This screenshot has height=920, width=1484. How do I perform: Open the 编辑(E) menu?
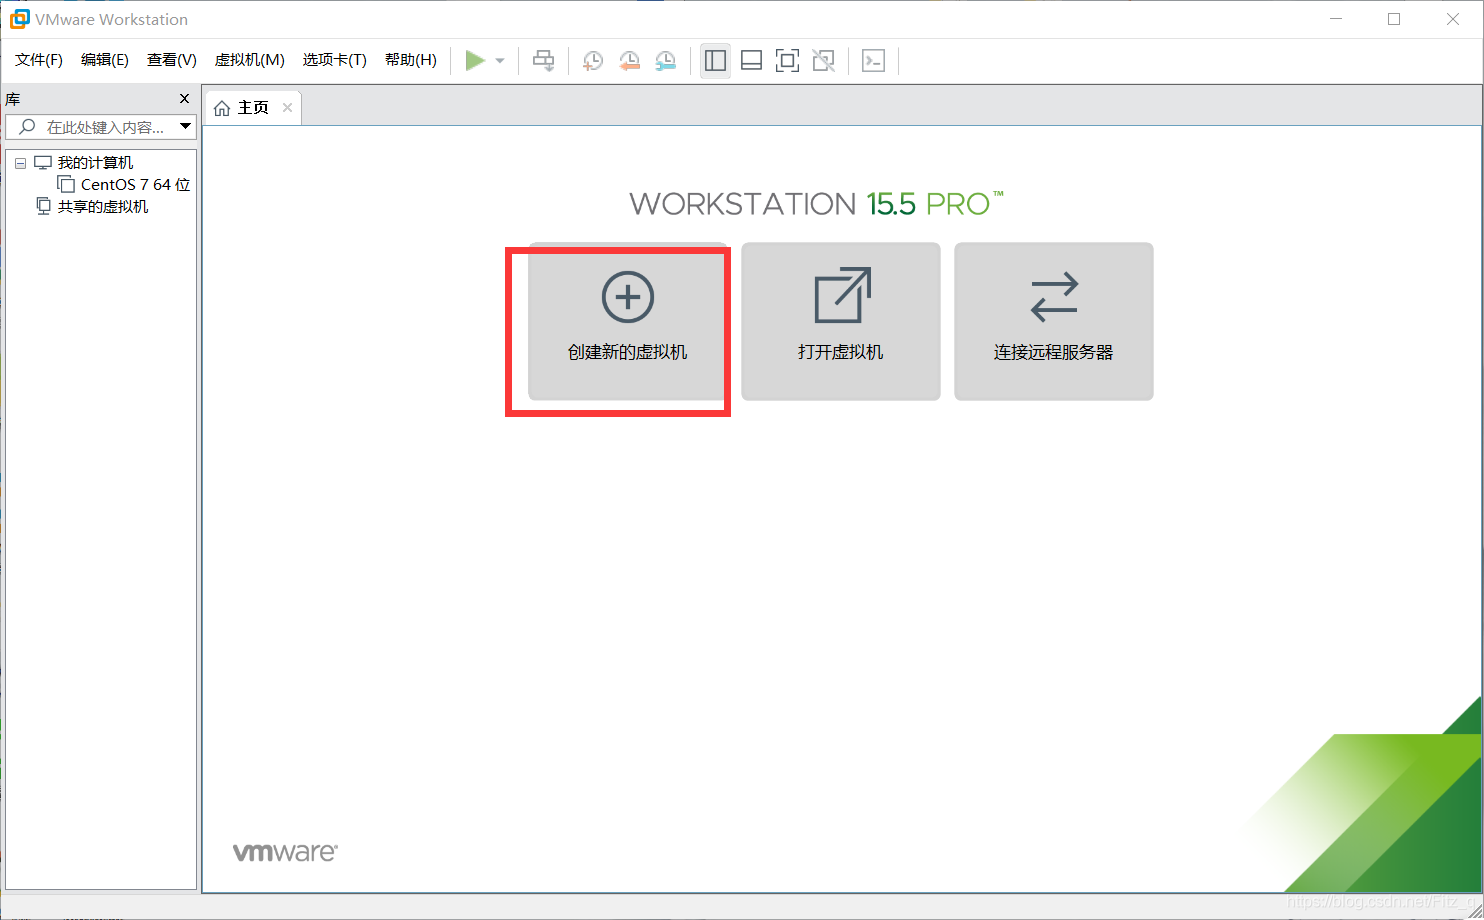point(105,60)
